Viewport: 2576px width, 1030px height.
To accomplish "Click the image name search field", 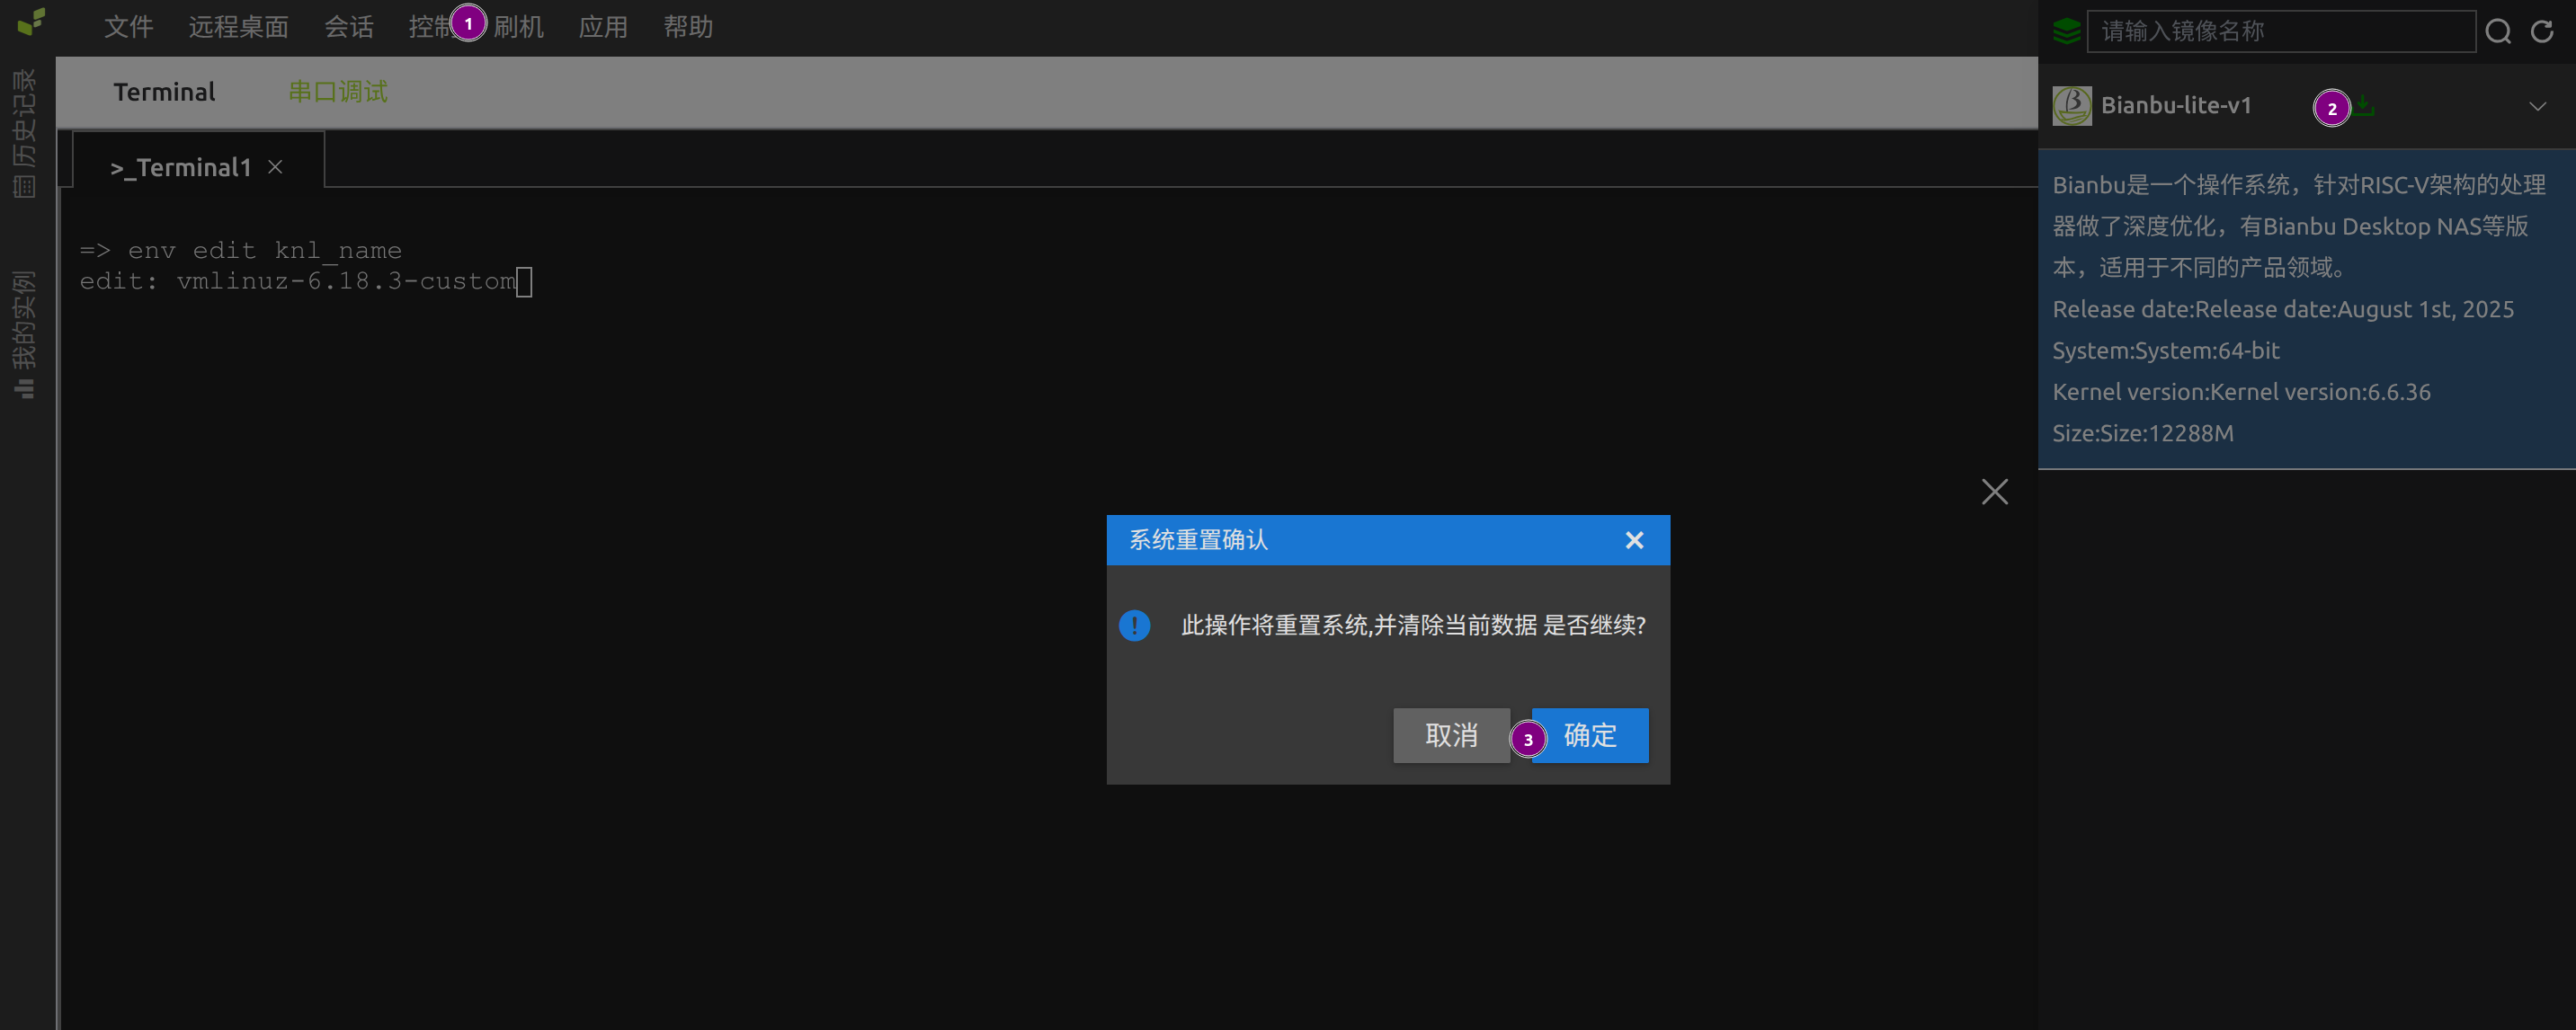I will tap(2279, 32).
